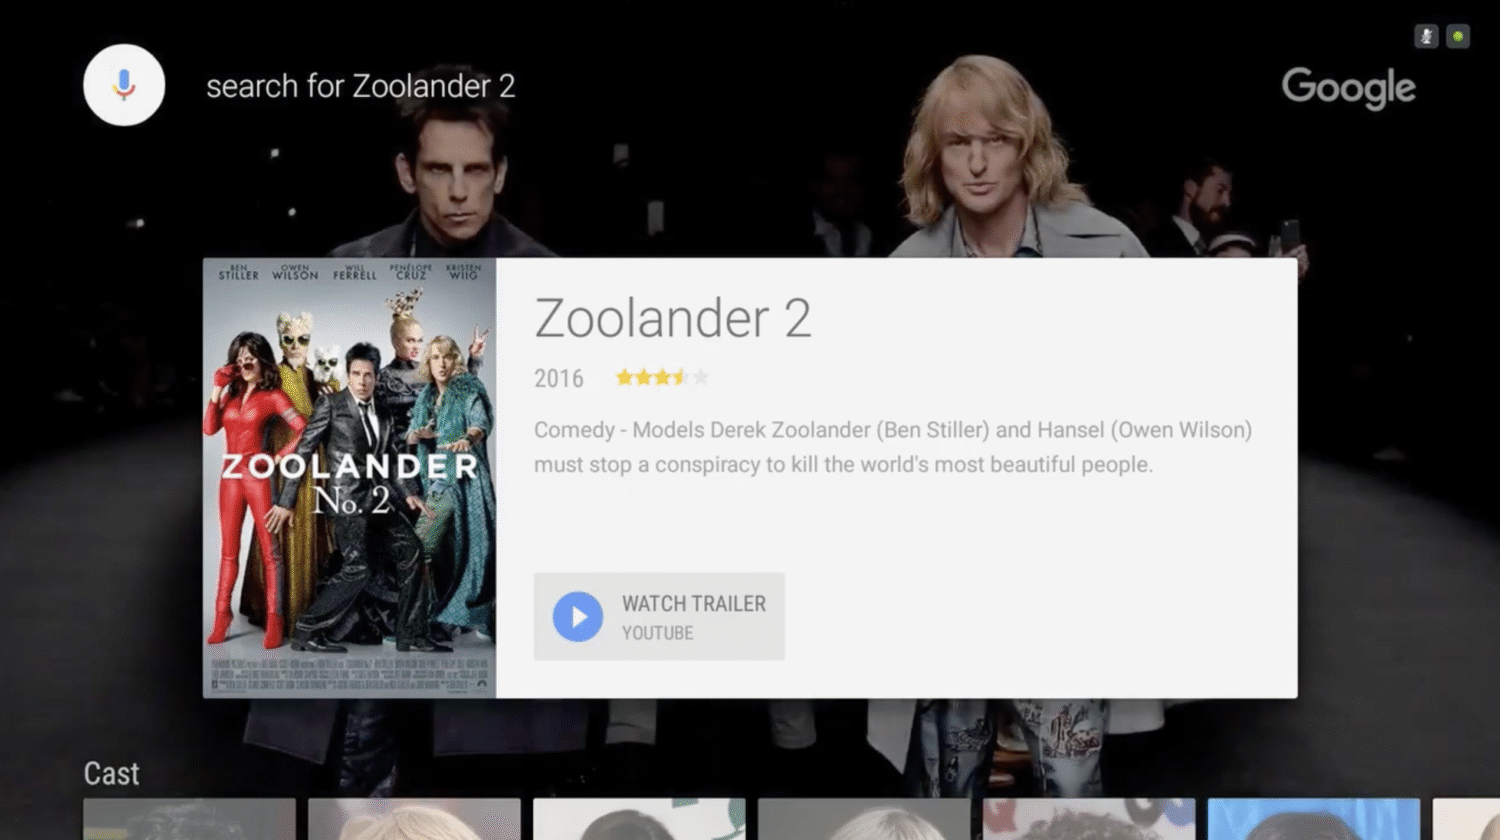Select the 'search for Zoolander 2' query text
This screenshot has height=840, width=1500.
point(360,86)
